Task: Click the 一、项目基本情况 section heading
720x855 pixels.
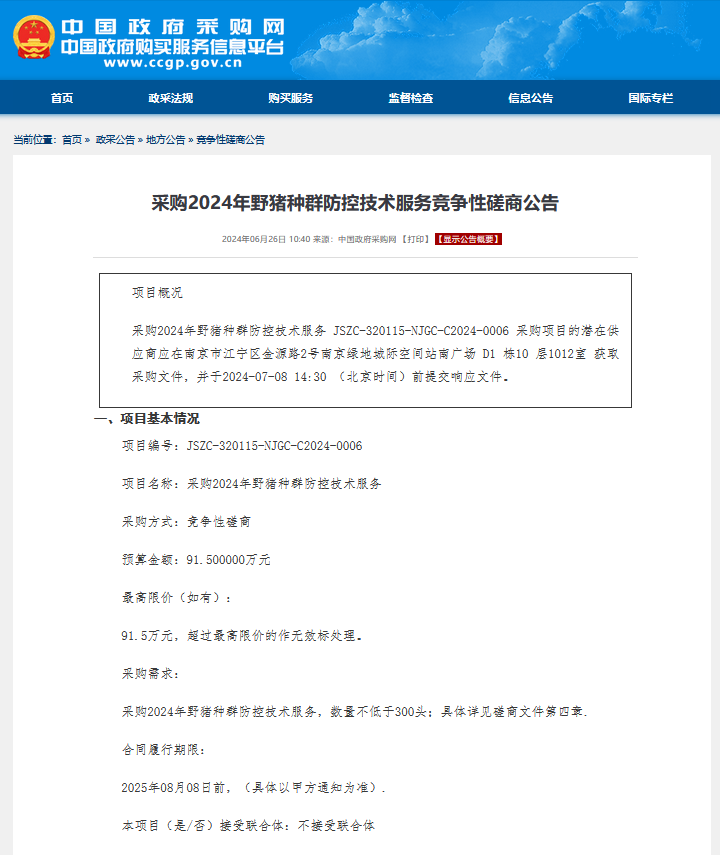Action: coord(147,419)
